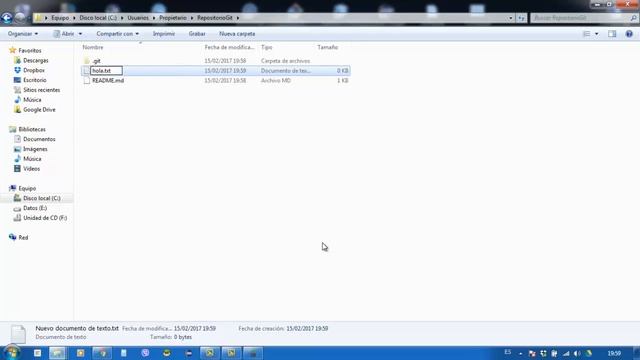The image size is (640, 360).
Task: Click the Explorer taskbar icon
Action: (58, 353)
